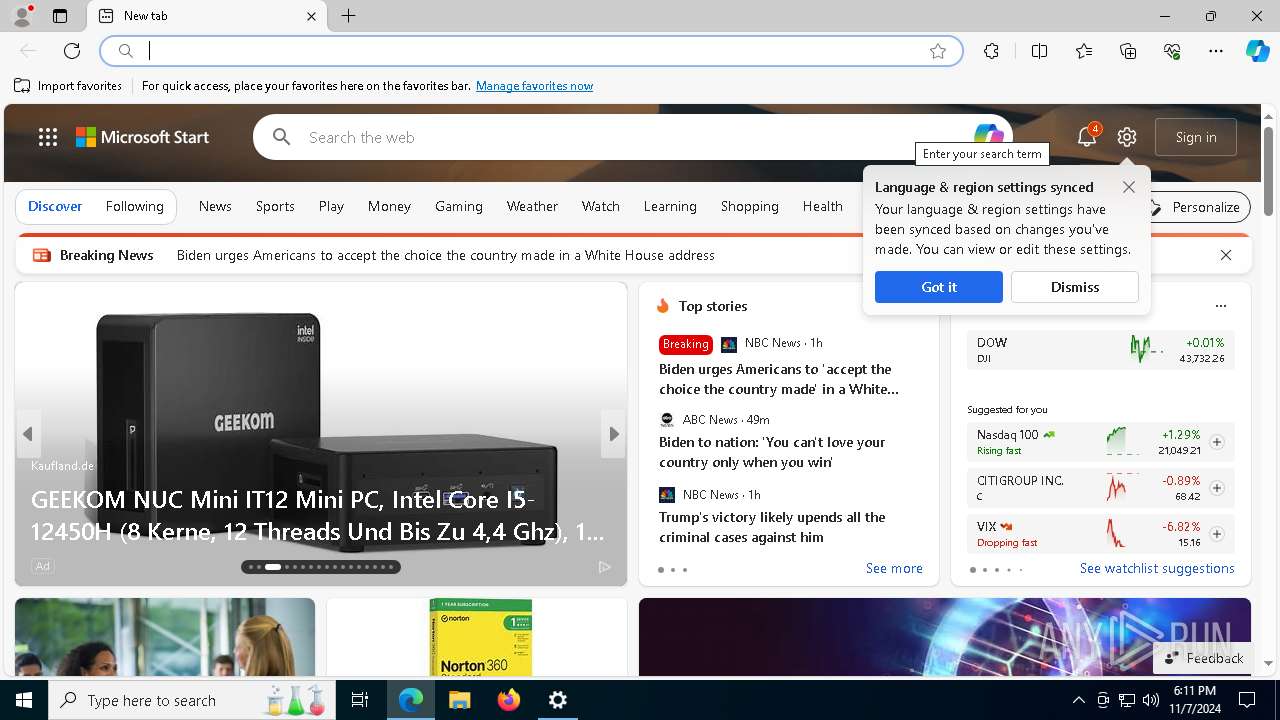Switch to the Following tab
Viewport: 1280px width, 720px height.
click(134, 206)
